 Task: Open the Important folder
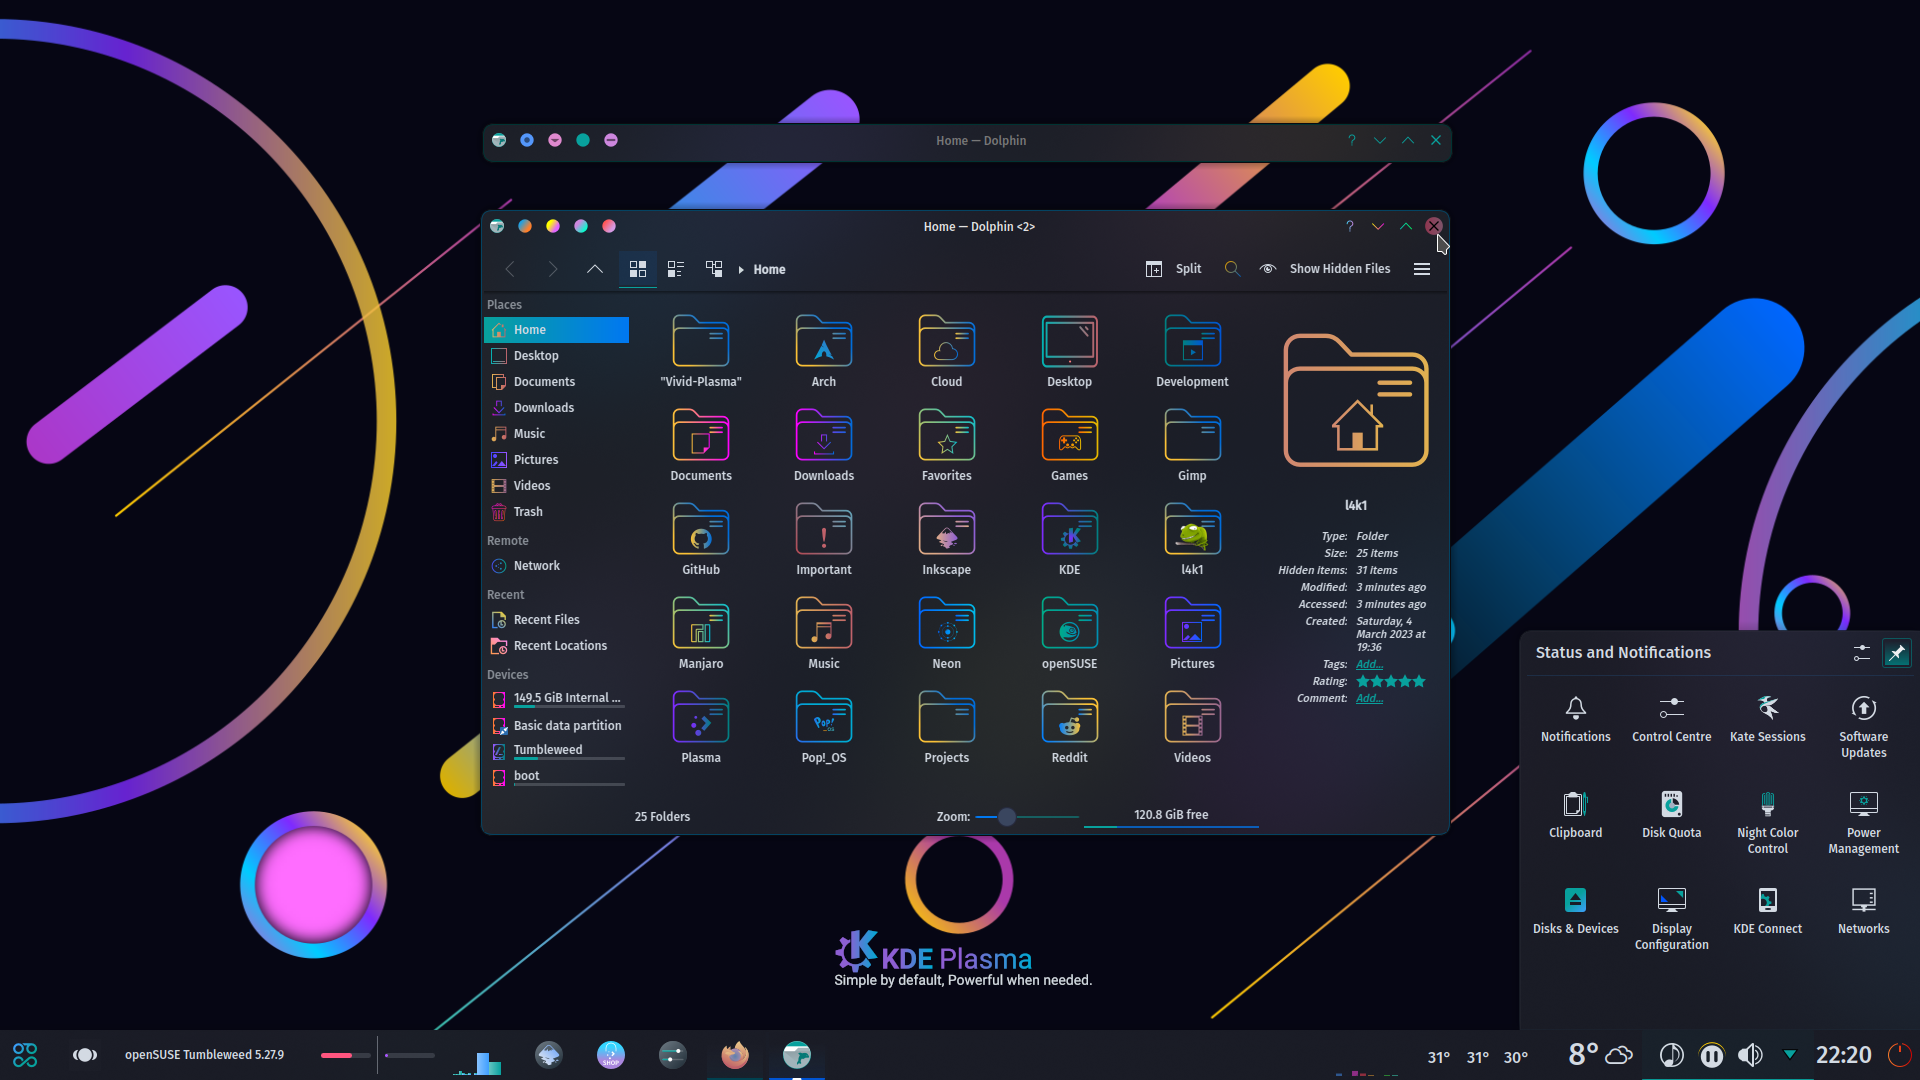[823, 539]
